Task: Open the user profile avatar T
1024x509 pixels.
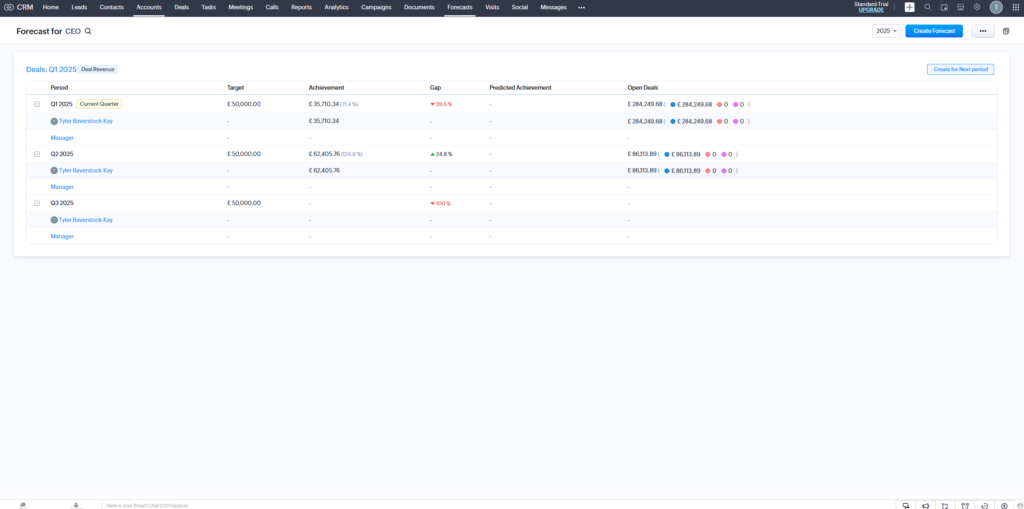Action: [x=996, y=7]
